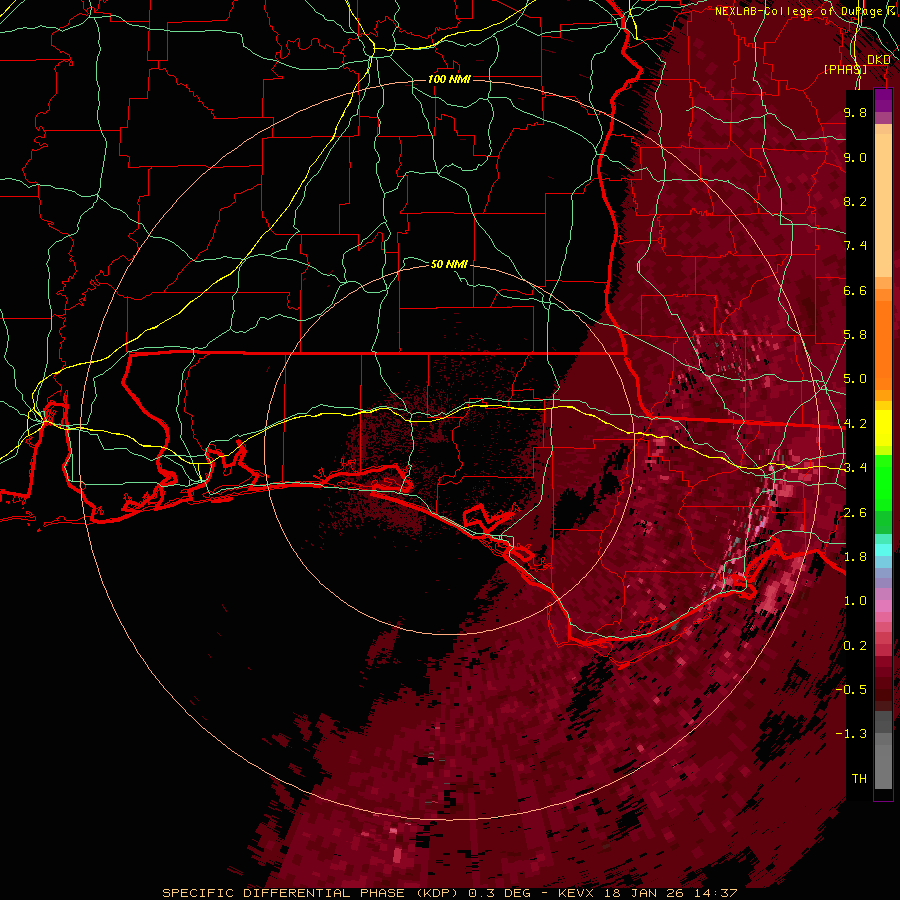Click the 9.0 value on the scale
The height and width of the screenshot is (900, 900).
point(855,157)
